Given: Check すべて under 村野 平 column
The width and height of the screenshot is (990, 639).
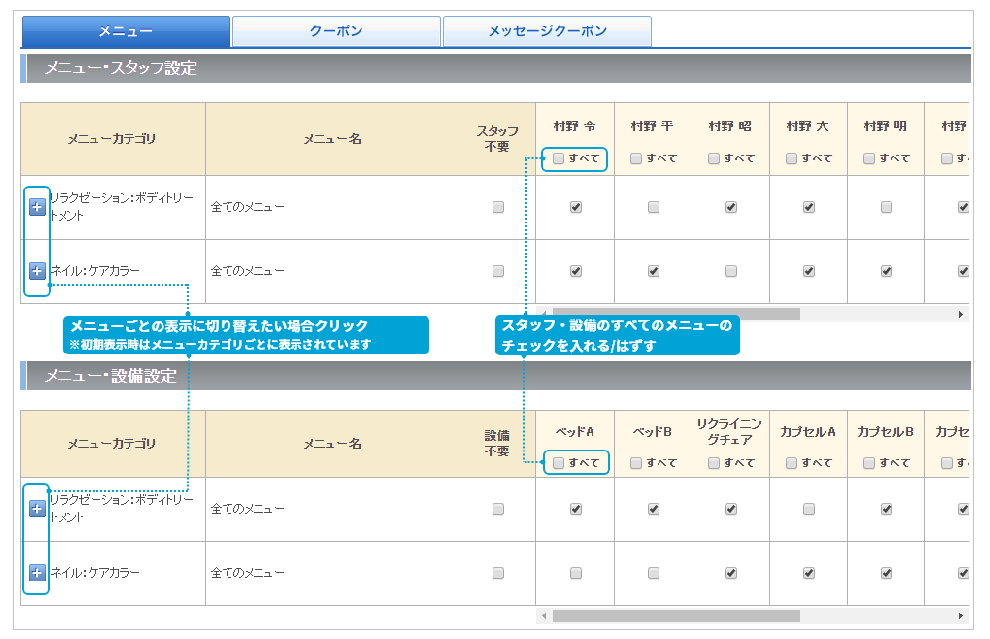Looking at the screenshot, I should (634, 158).
